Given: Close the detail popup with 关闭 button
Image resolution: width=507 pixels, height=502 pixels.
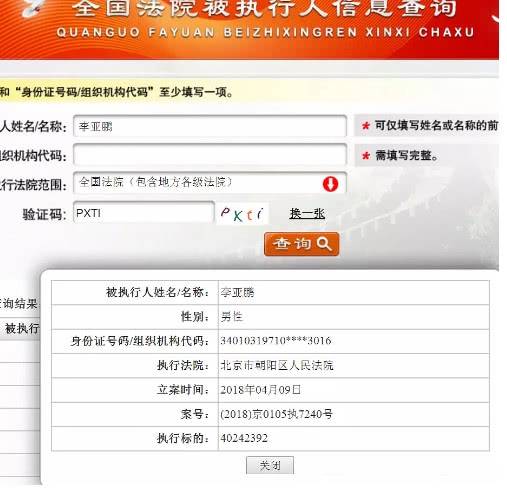Looking at the screenshot, I should (270, 465).
